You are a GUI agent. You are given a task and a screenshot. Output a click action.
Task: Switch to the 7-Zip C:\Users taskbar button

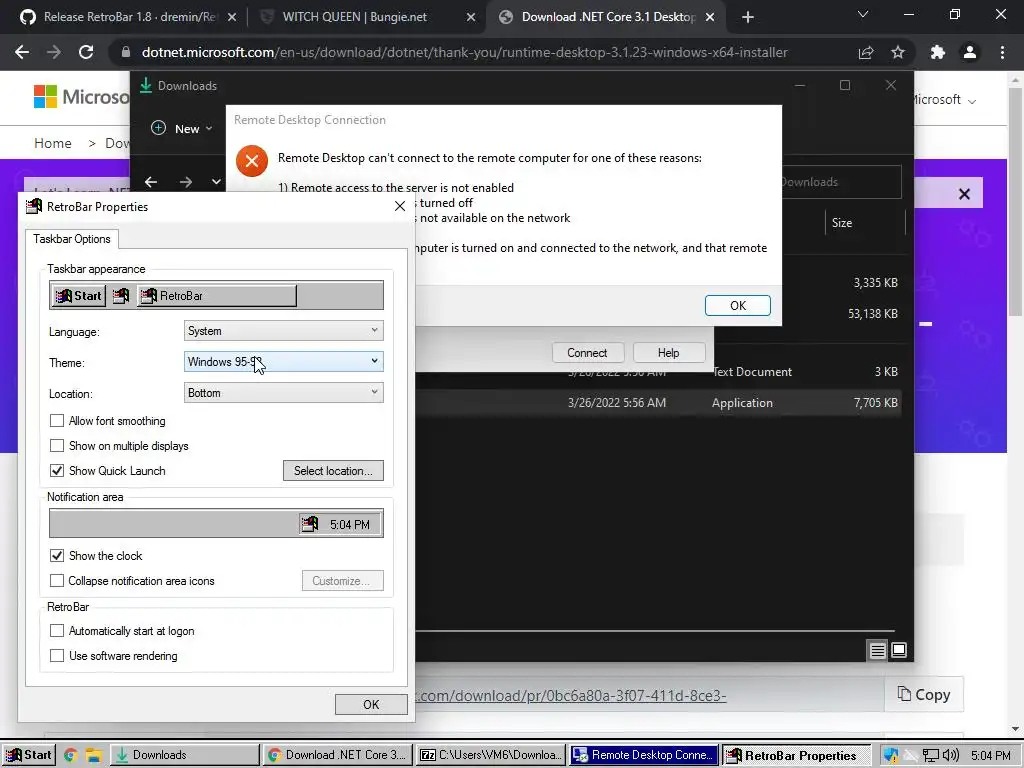click(x=491, y=755)
